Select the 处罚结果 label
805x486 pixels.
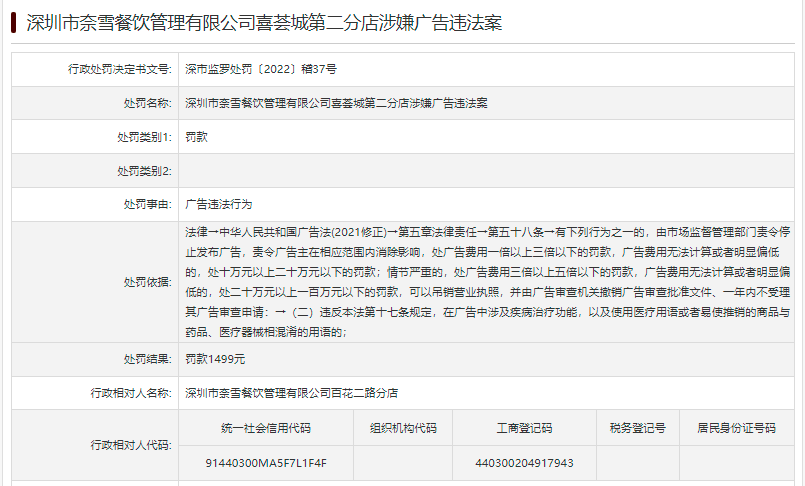[x=147, y=359]
